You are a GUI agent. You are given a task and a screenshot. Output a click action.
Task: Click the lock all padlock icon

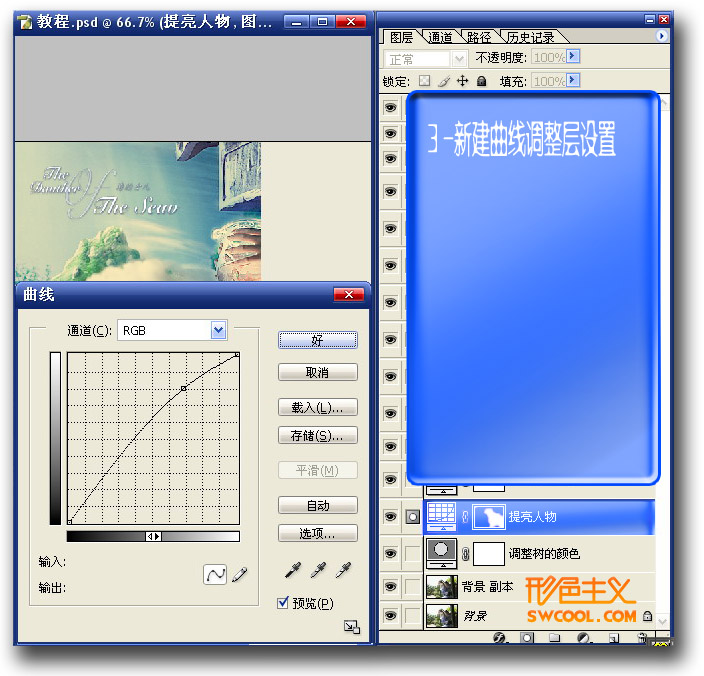pos(481,81)
